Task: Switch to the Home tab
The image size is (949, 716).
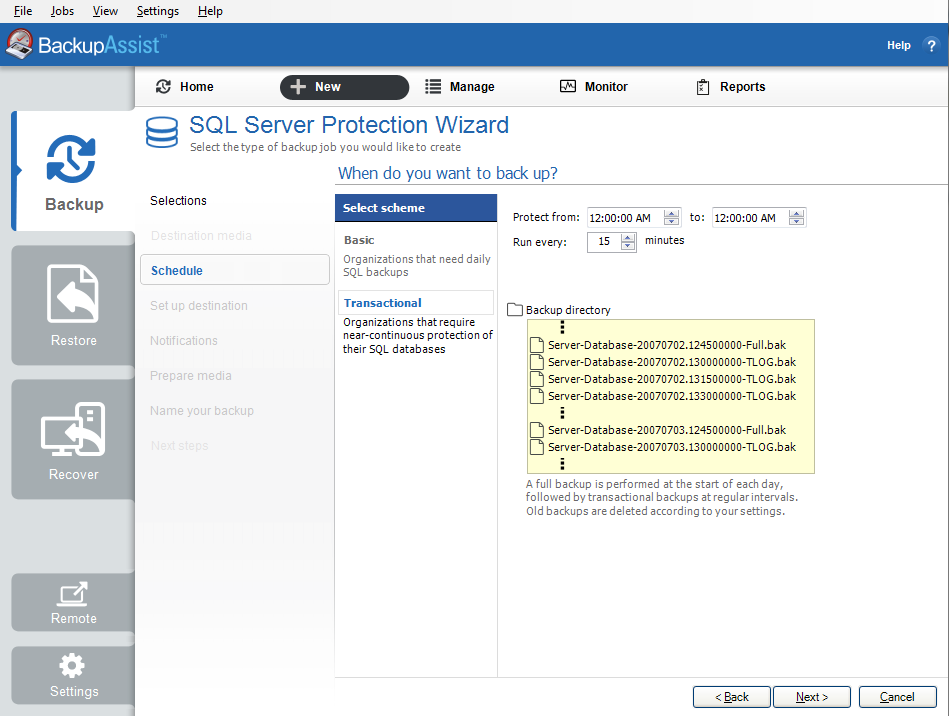Action: tap(185, 87)
